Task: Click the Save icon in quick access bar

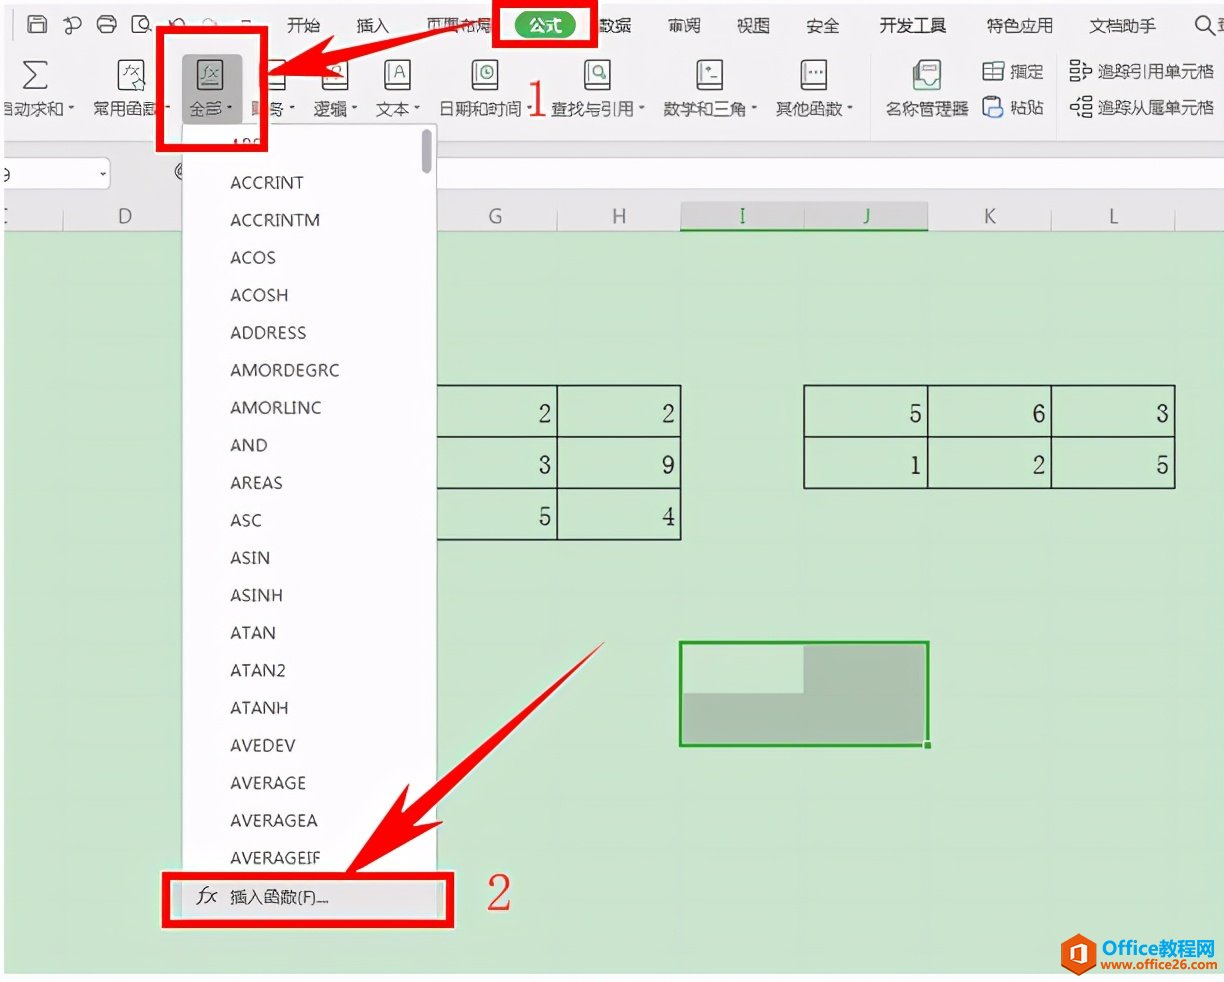Action: tap(37, 25)
